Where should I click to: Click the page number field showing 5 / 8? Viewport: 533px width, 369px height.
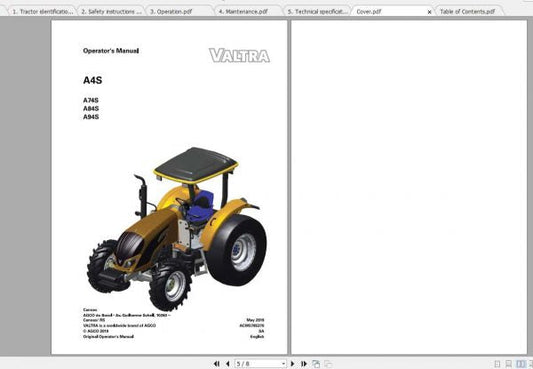(x=260, y=364)
